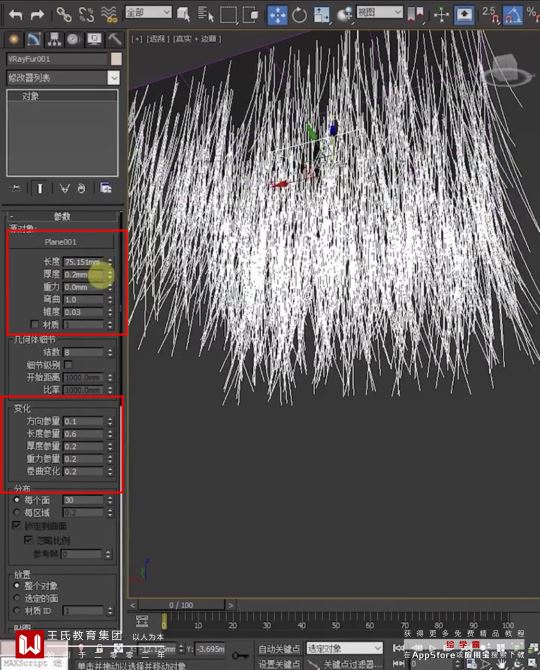Click the Bind to Space Warp icon
This screenshot has width=540, height=670.
(x=109, y=15)
